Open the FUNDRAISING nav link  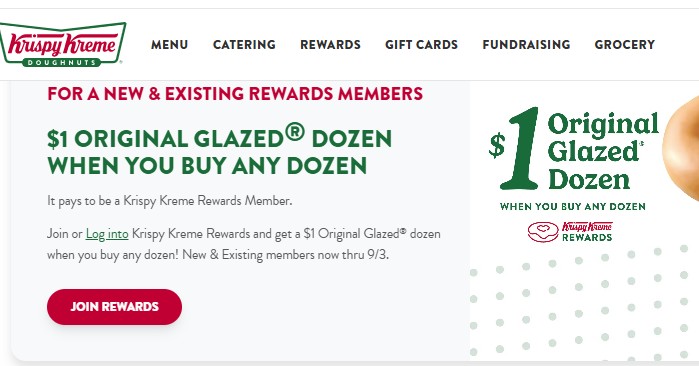[x=526, y=45]
